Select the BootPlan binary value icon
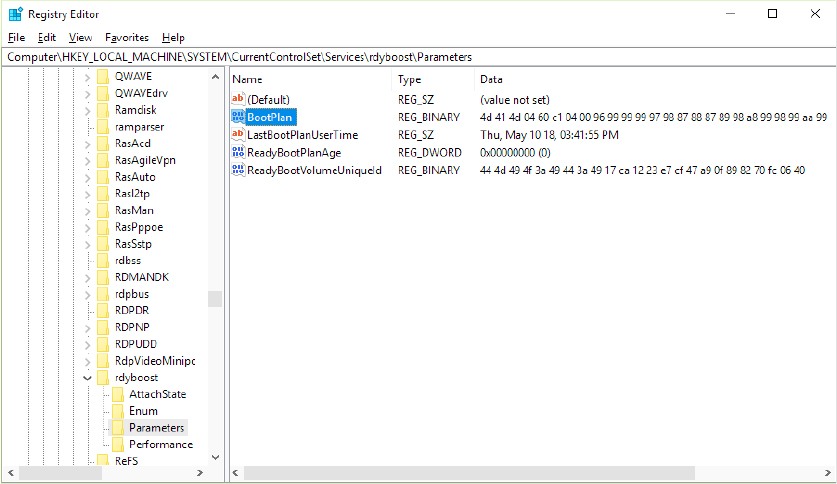837x484 pixels. 238,118
